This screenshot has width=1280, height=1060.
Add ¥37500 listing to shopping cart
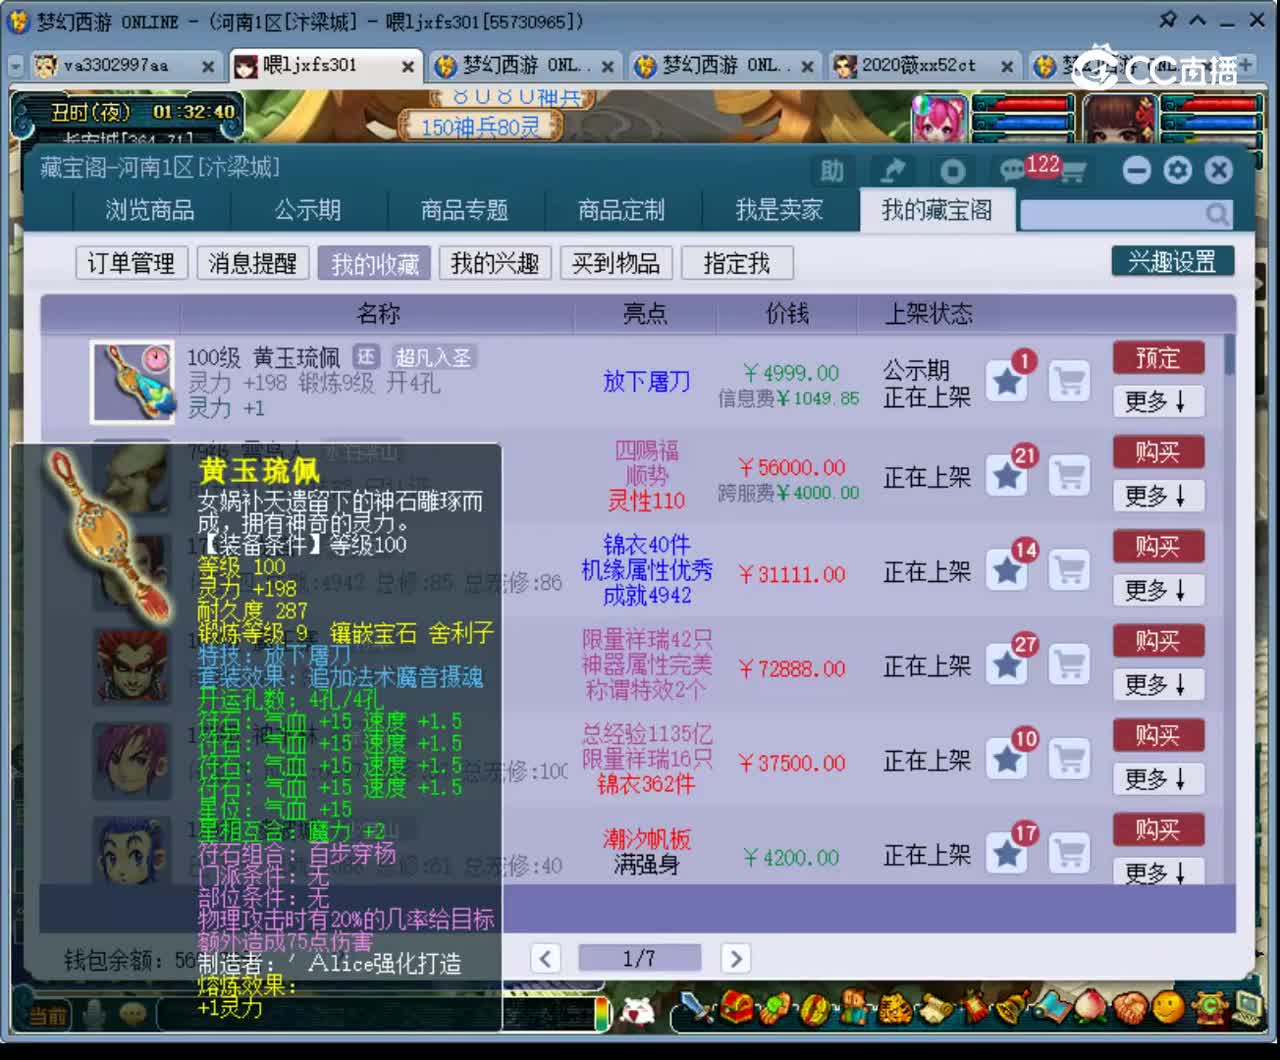[1069, 759]
